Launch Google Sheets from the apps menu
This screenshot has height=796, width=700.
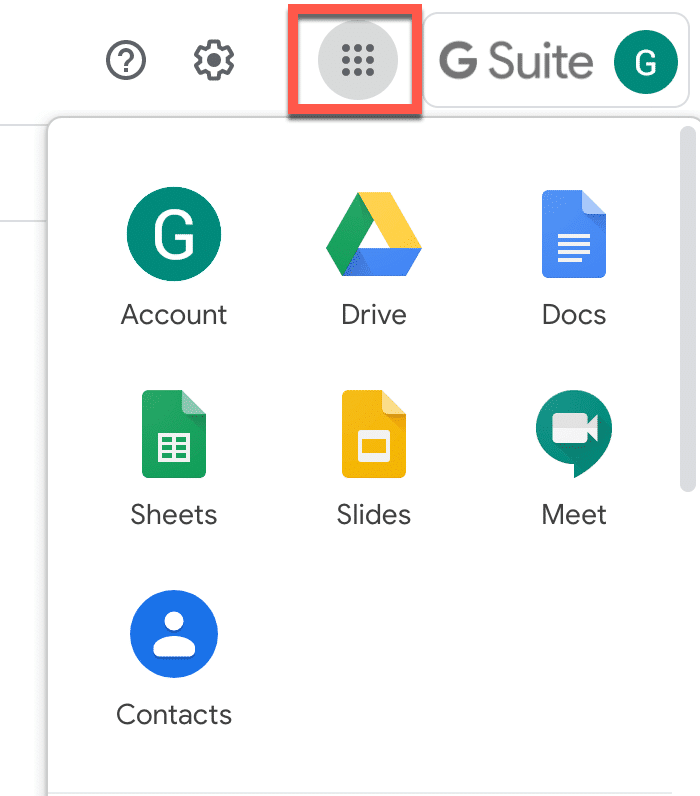tap(174, 434)
